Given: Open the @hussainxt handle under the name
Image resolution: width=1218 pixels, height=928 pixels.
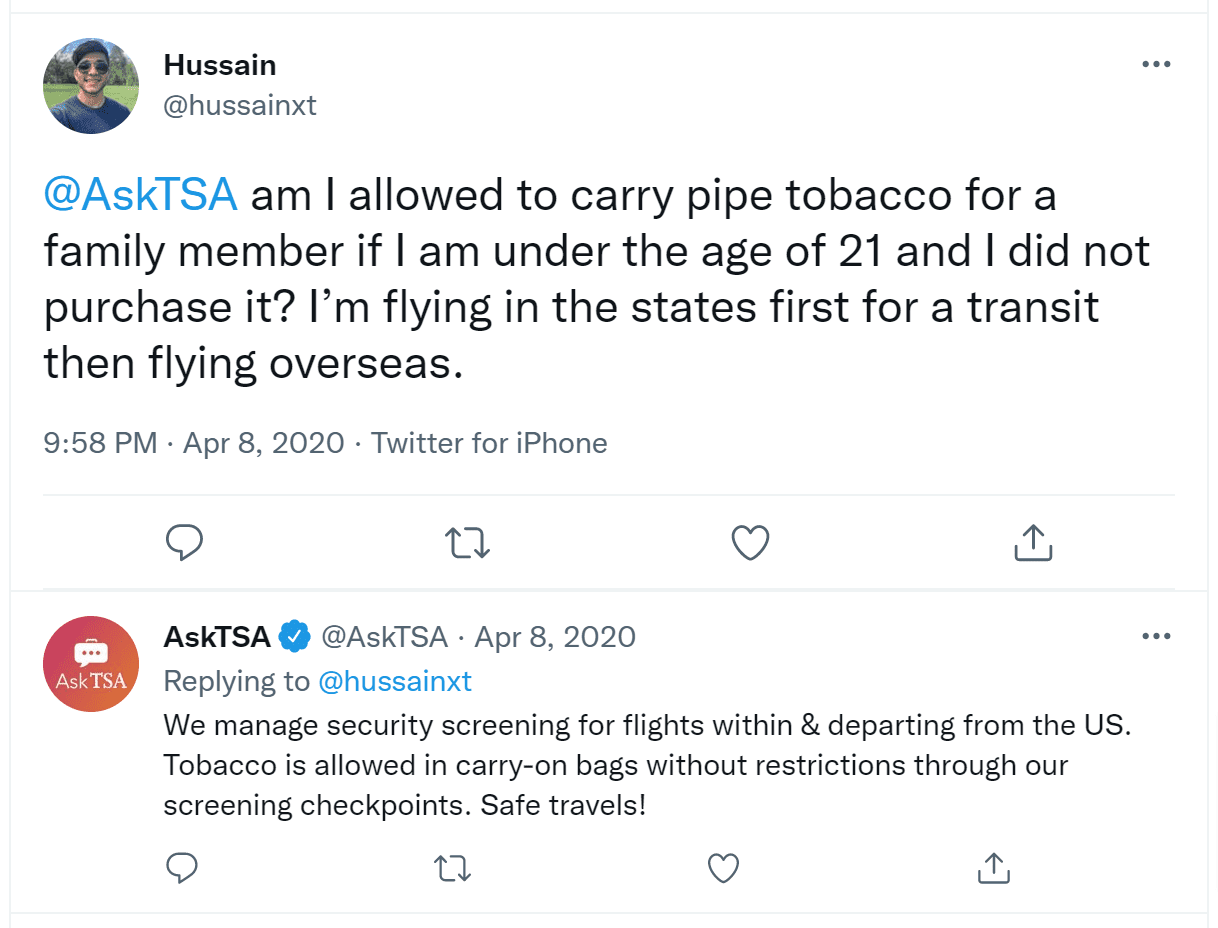Looking at the screenshot, I should point(240,105).
